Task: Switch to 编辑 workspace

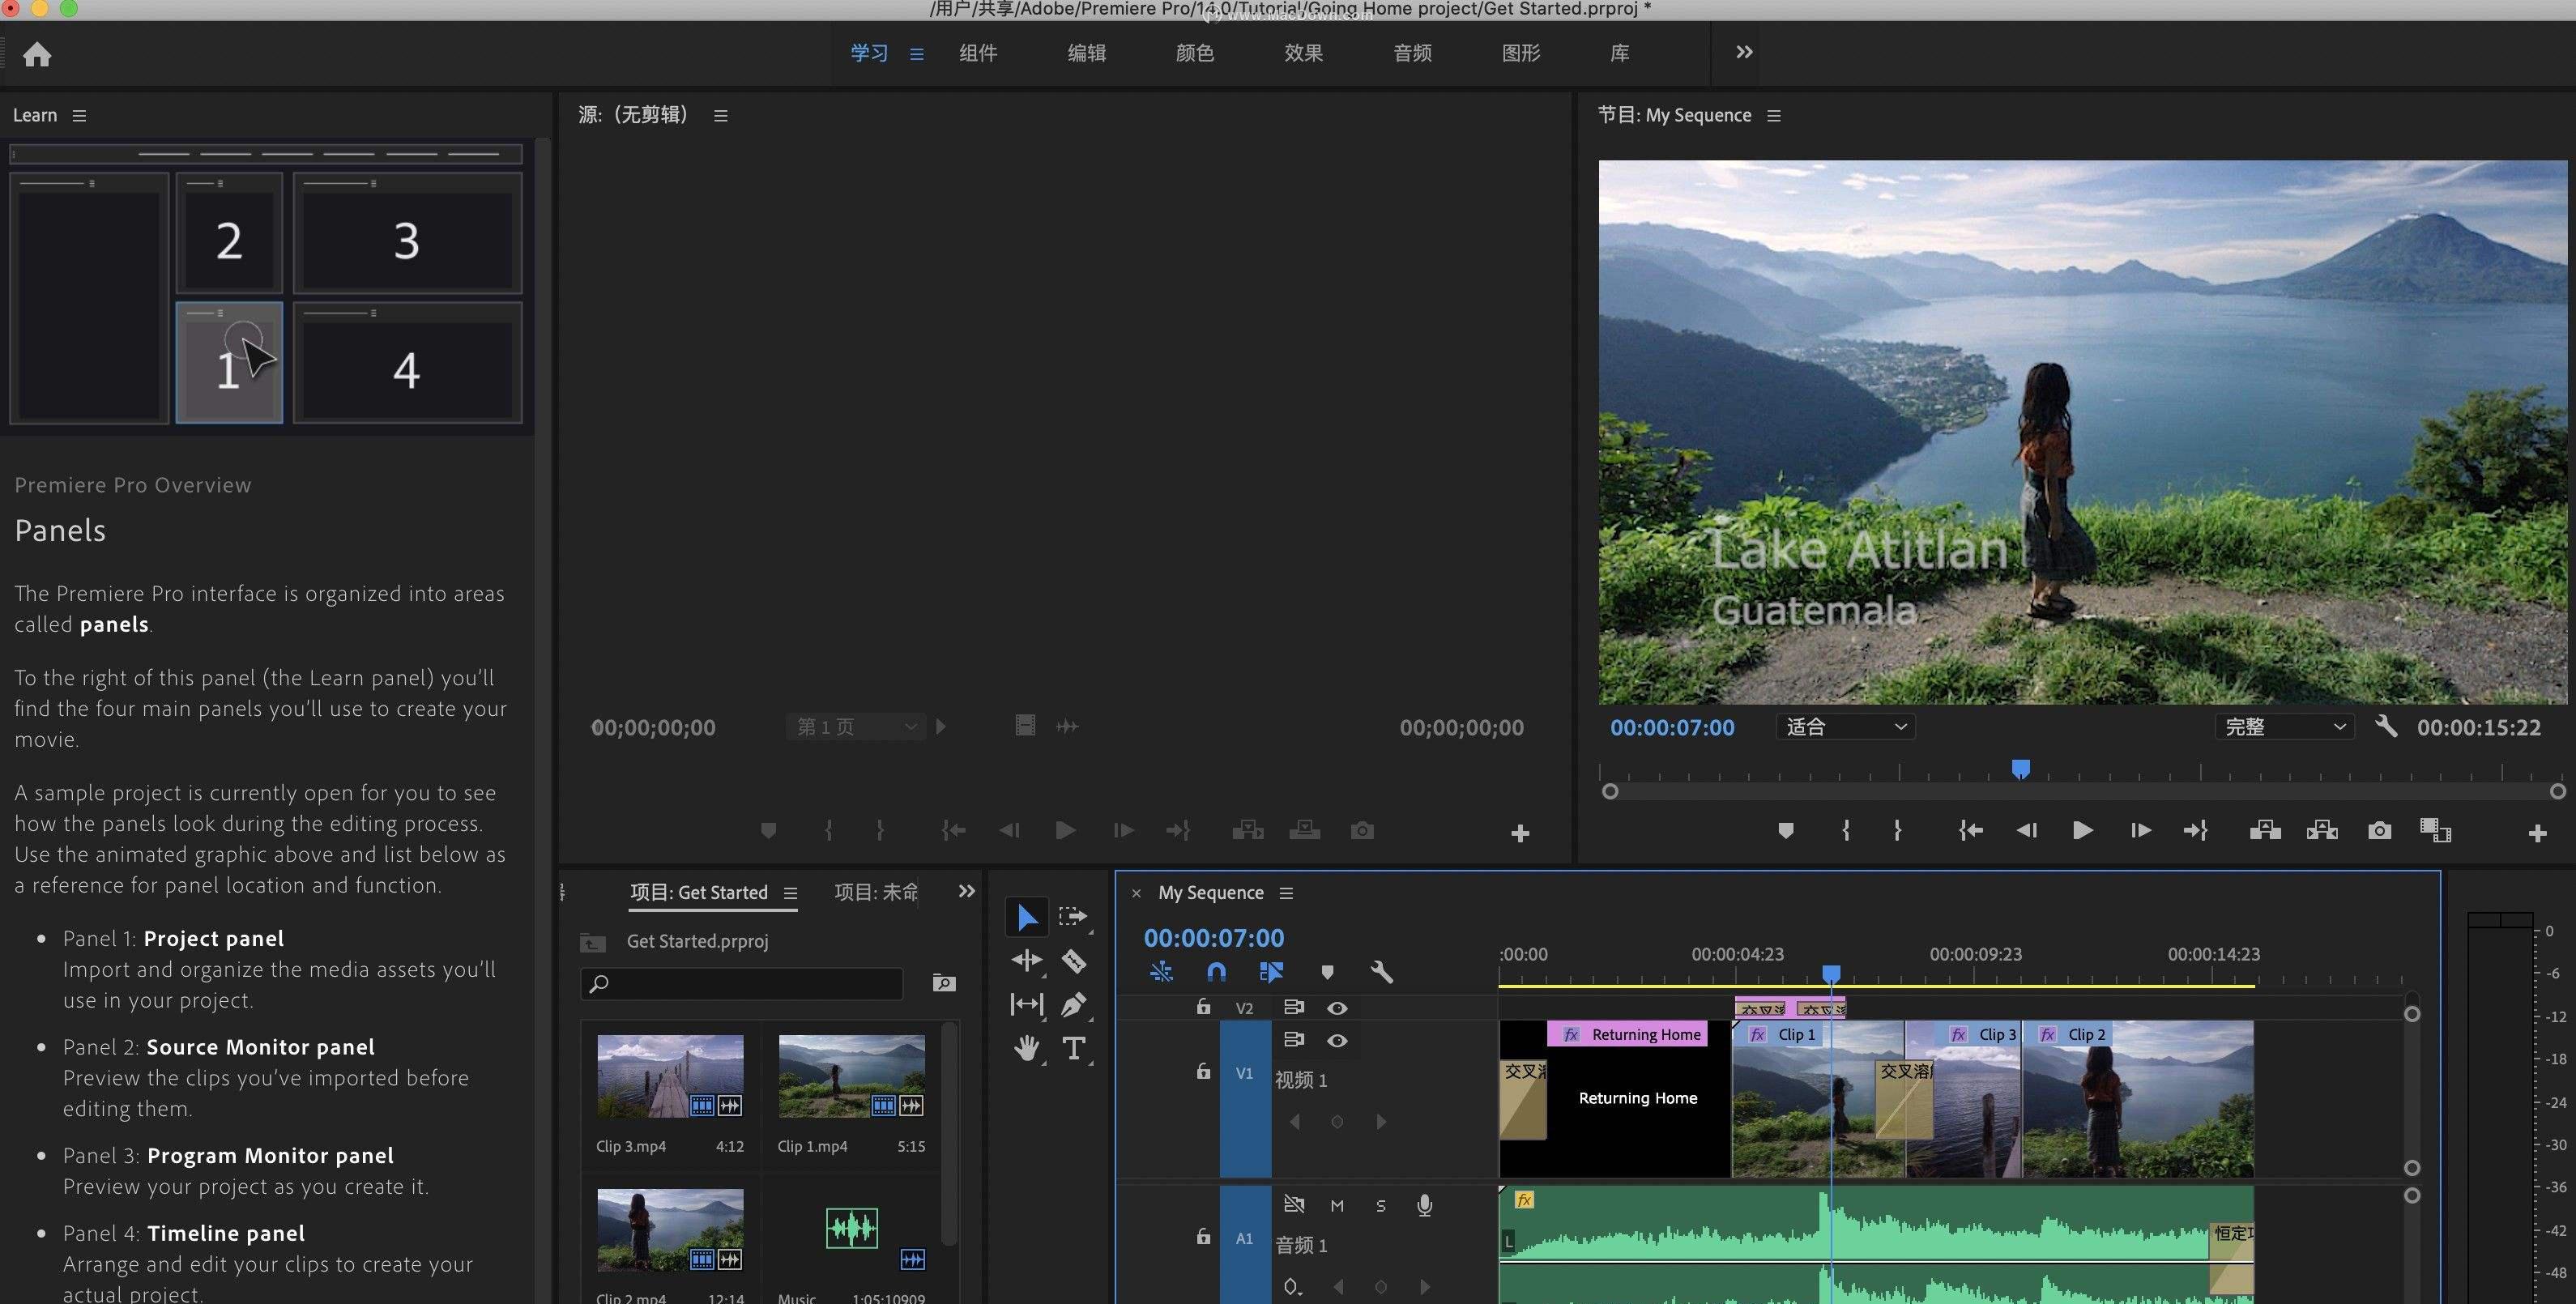Action: [1087, 53]
